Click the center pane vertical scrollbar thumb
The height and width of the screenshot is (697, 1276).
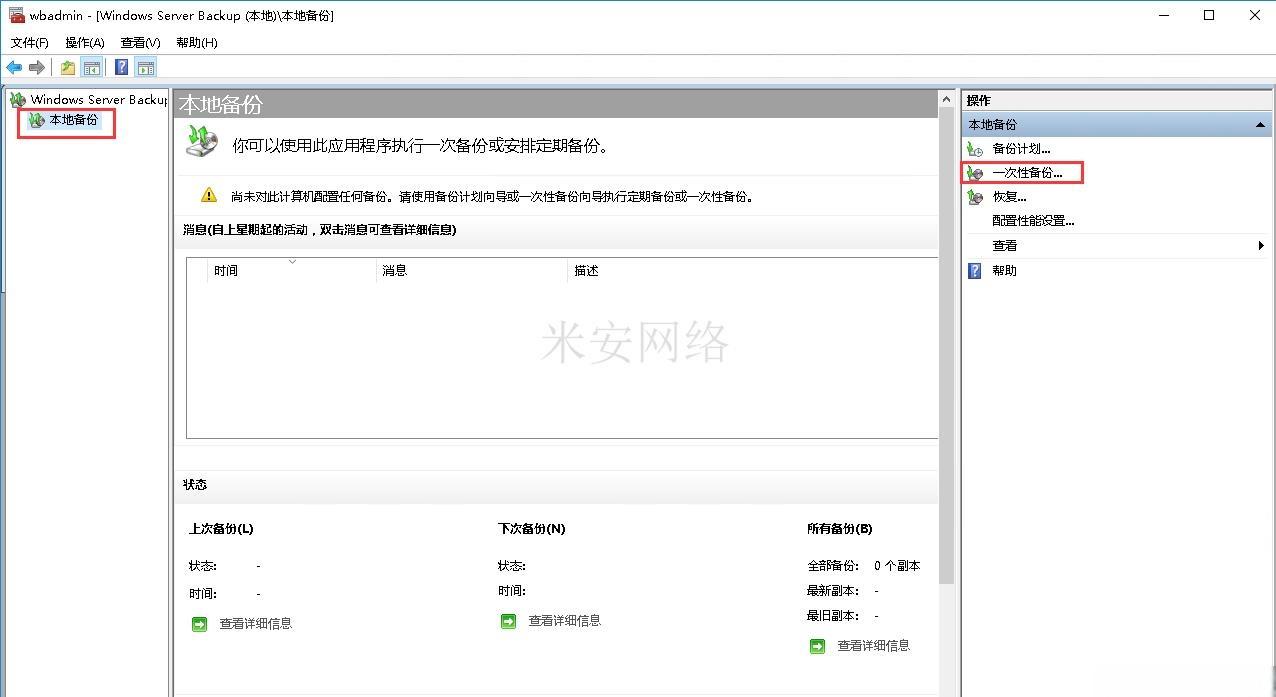click(946, 346)
